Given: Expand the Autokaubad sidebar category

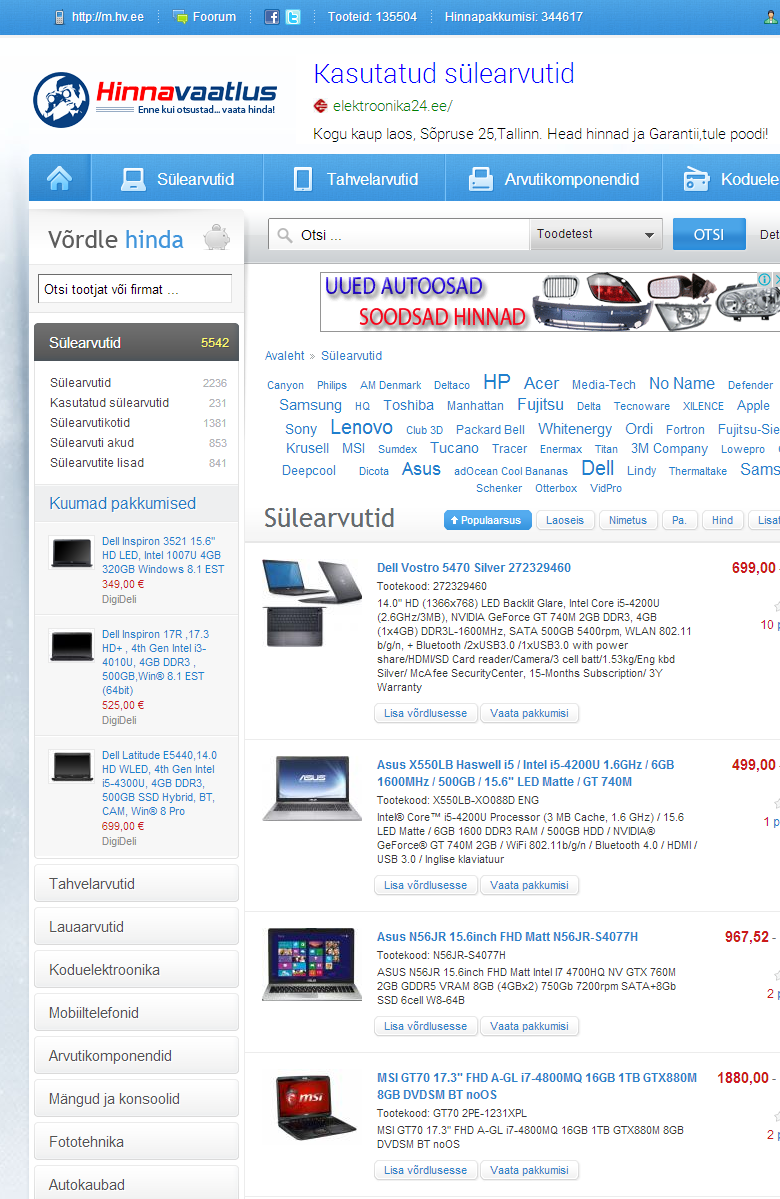Looking at the screenshot, I should pyautogui.click(x=137, y=1184).
